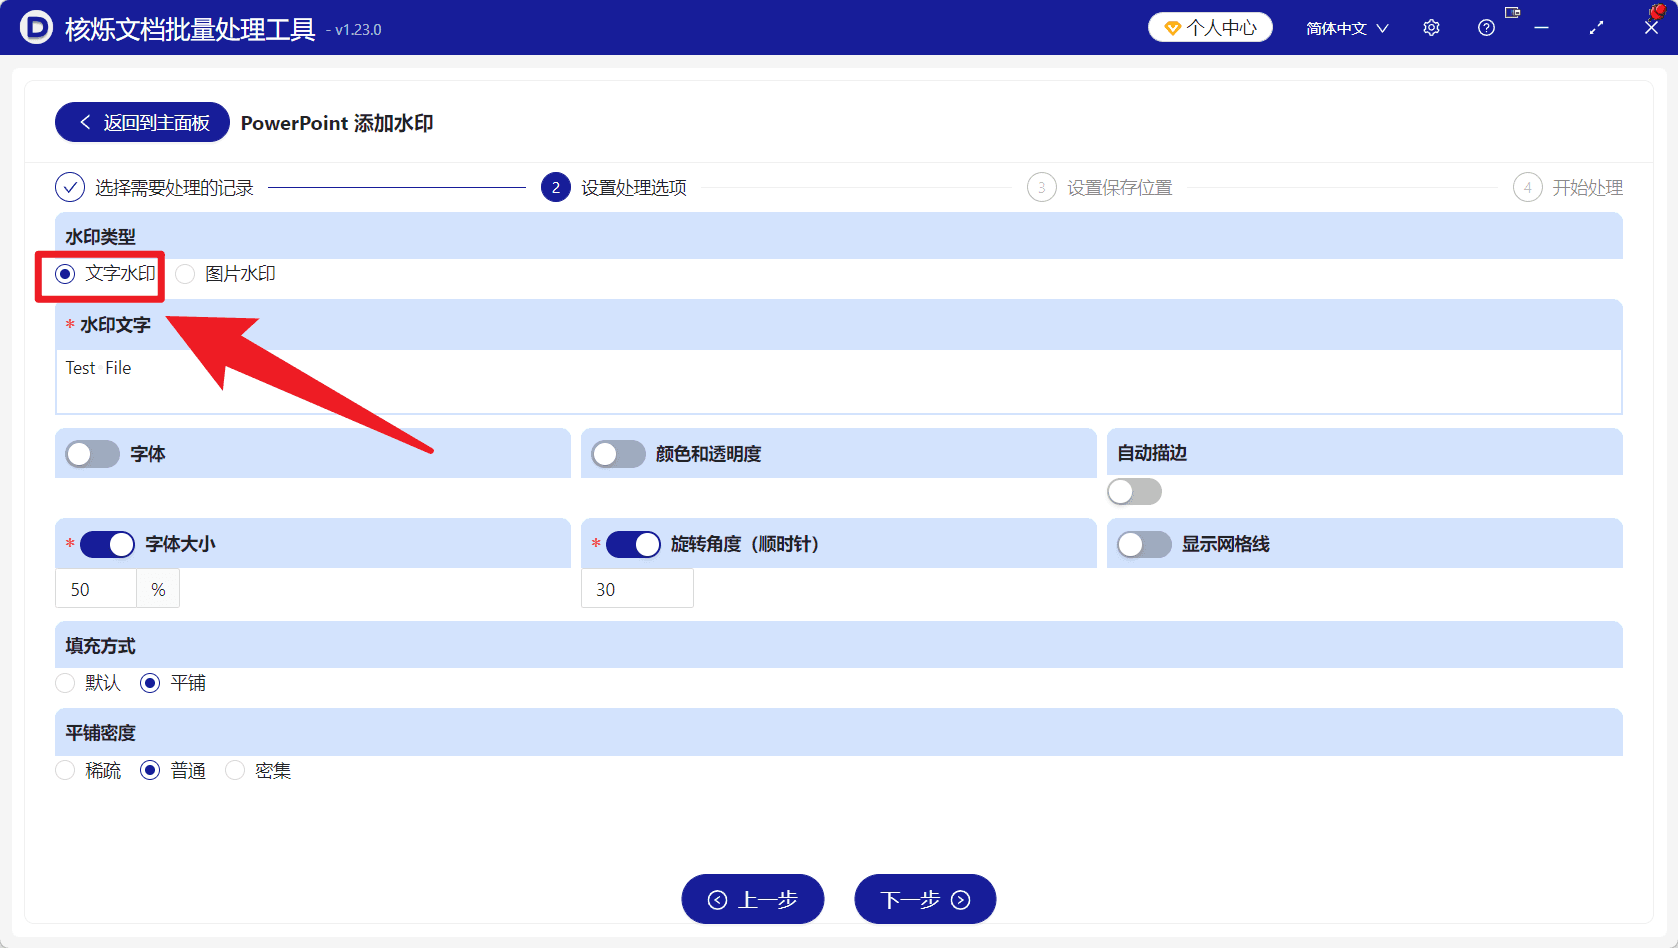The image size is (1678, 948).
Task: Select 普通 tile density radio
Action: 150,770
